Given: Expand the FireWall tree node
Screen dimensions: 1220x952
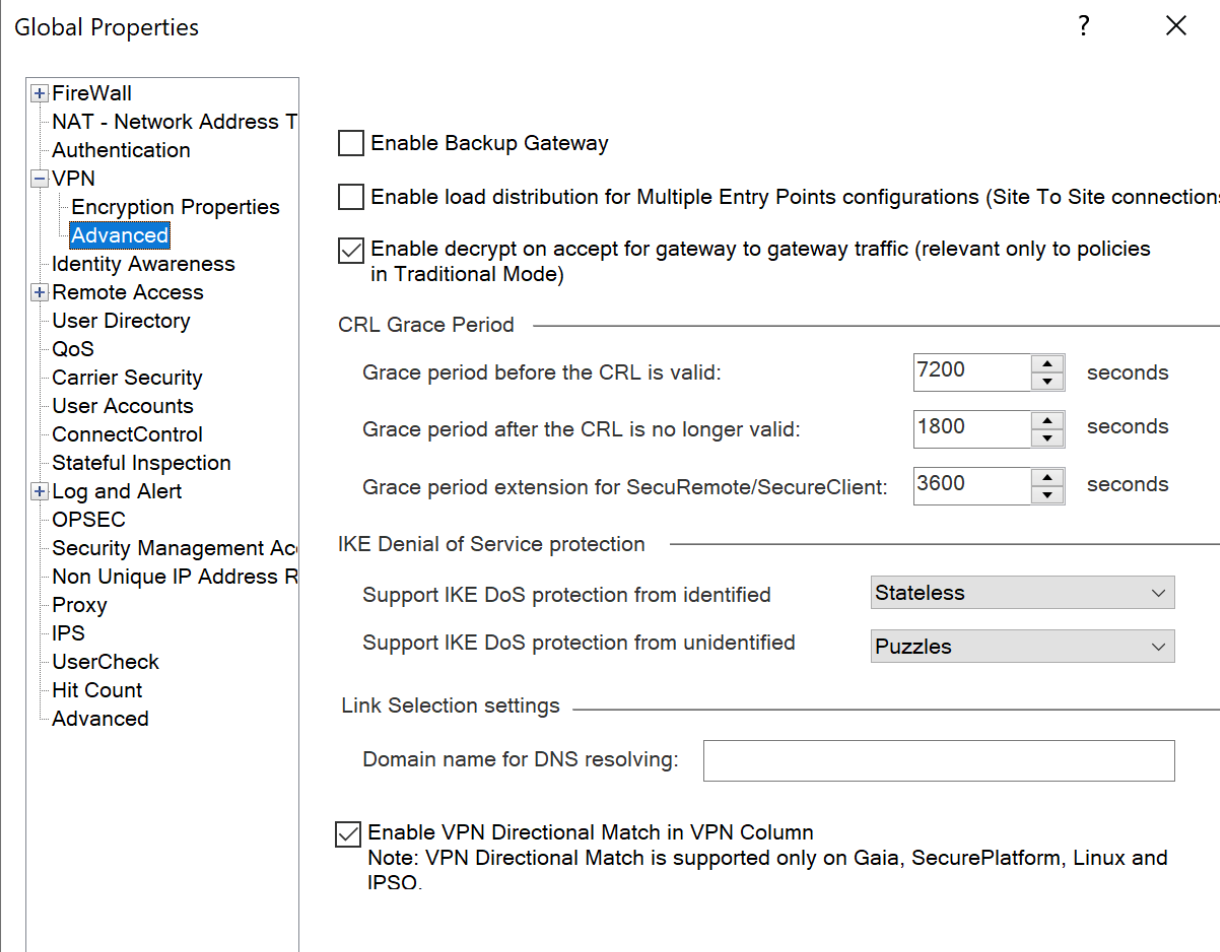Looking at the screenshot, I should point(39,94).
